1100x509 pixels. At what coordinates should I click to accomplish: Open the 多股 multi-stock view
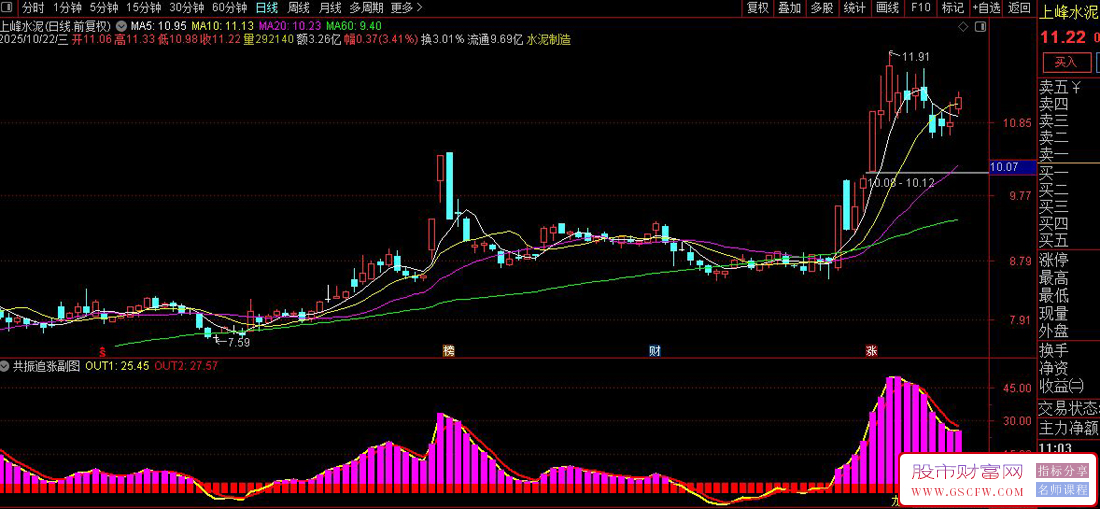[821, 8]
